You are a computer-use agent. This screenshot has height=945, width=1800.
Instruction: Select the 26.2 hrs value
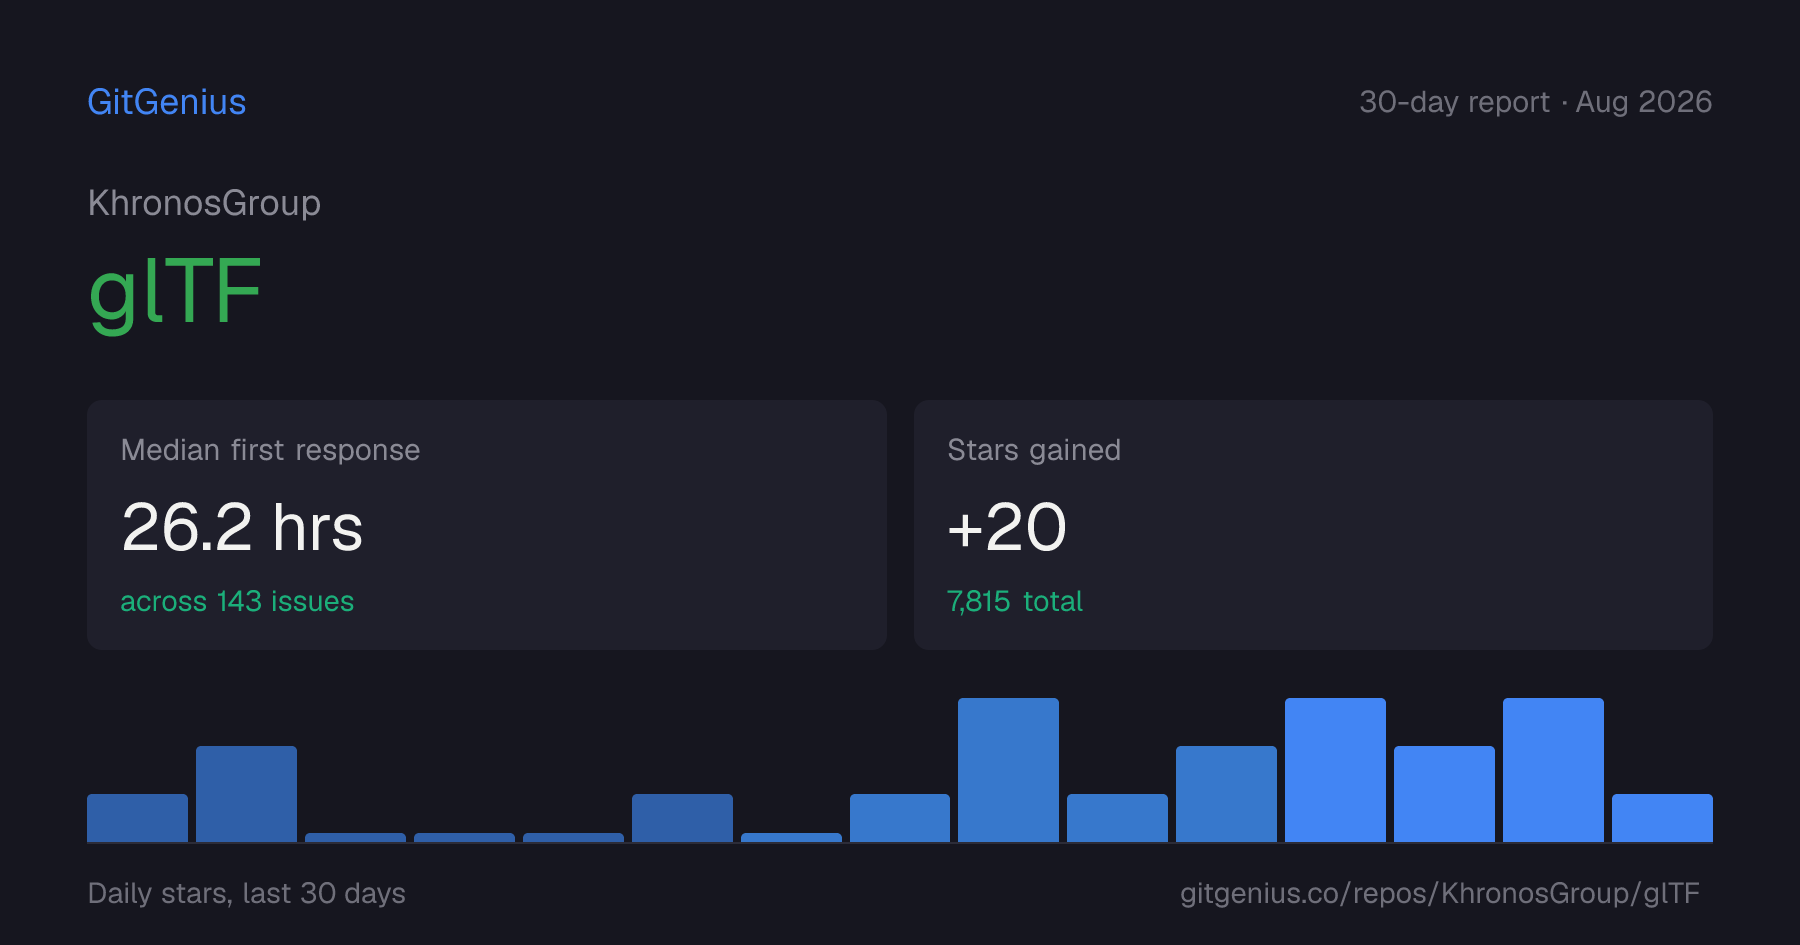242,527
